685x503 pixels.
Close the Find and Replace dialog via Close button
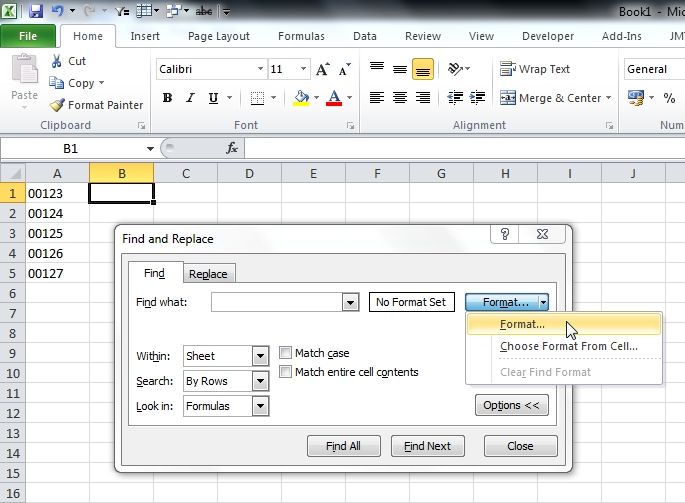[520, 446]
